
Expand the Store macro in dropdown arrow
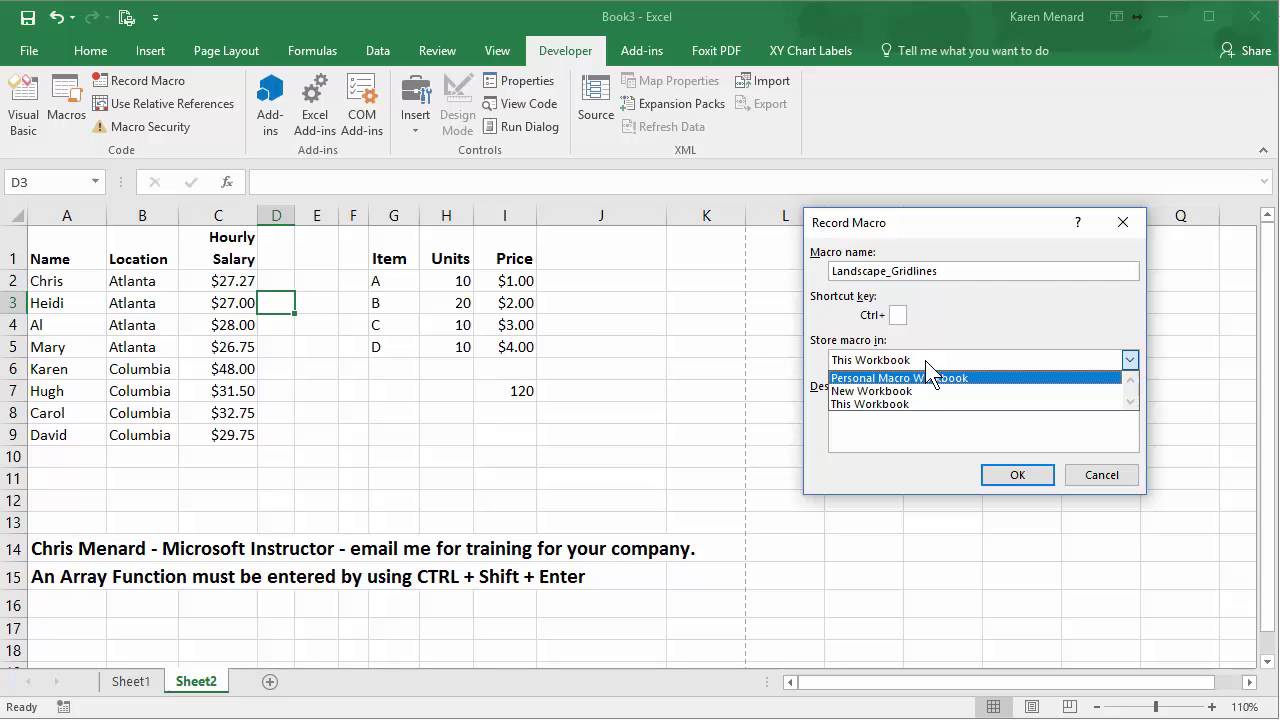(x=1130, y=360)
